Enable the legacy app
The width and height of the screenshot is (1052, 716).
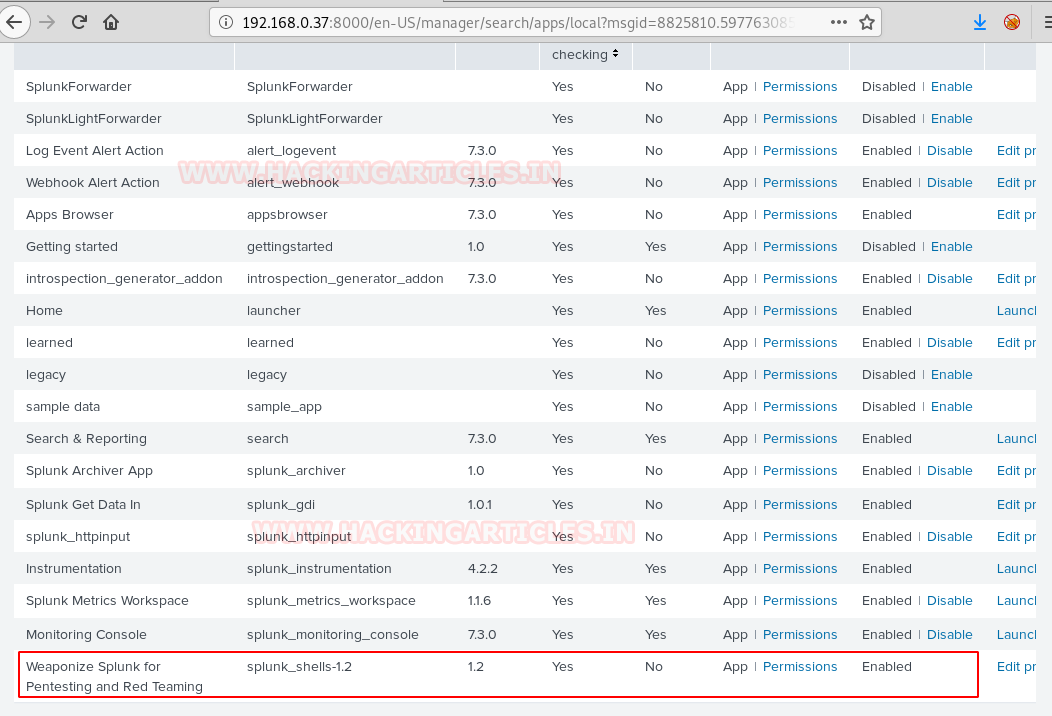(951, 374)
